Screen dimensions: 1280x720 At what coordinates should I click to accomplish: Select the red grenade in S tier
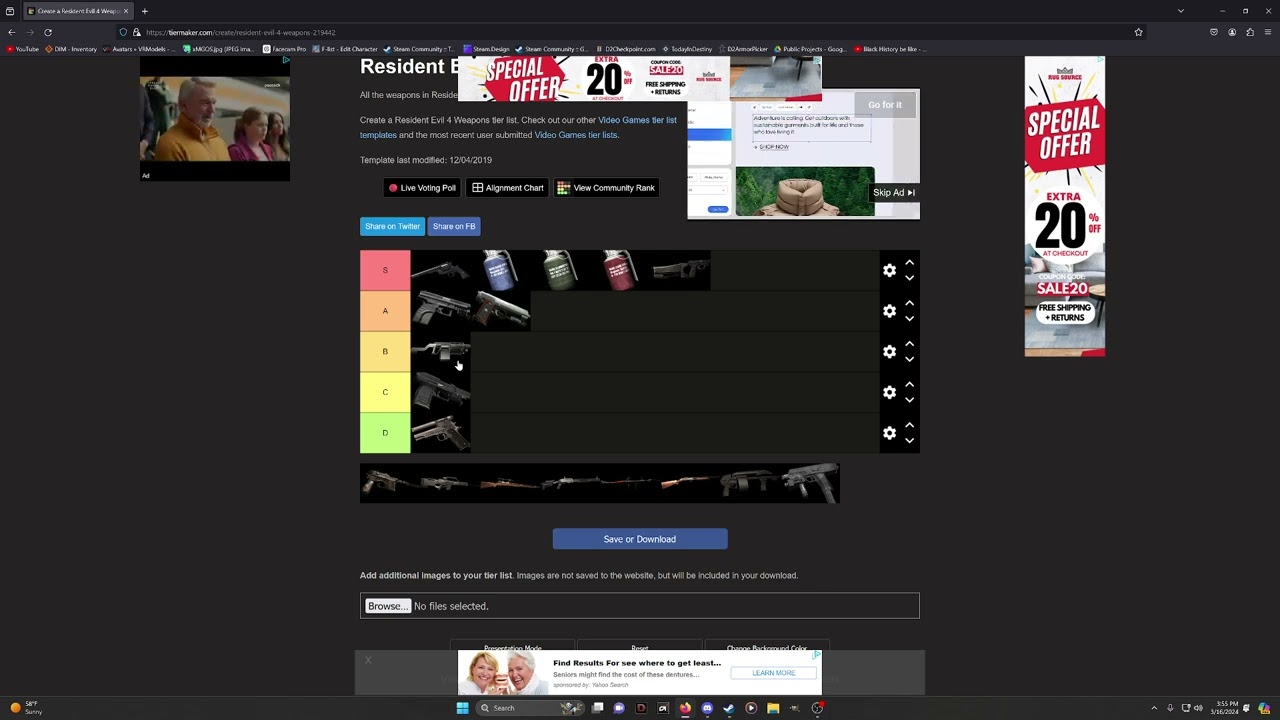click(620, 270)
